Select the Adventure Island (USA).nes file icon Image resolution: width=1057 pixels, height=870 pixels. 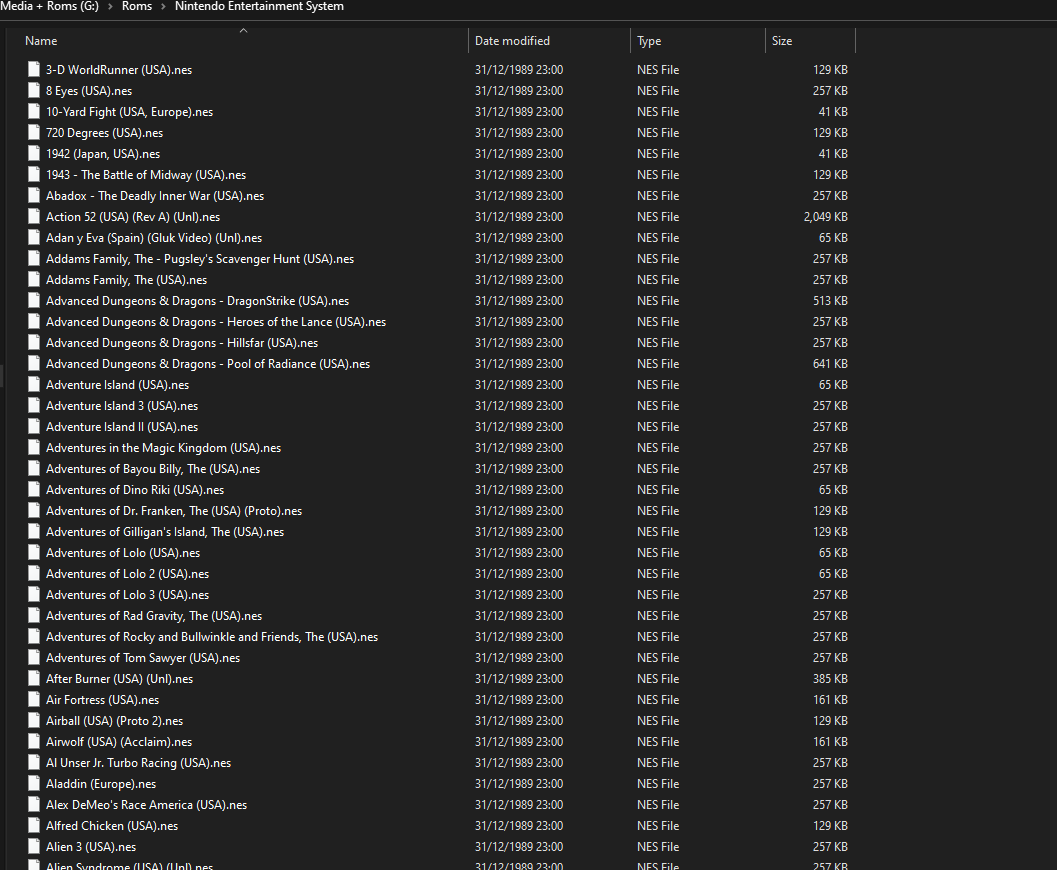[x=34, y=385]
